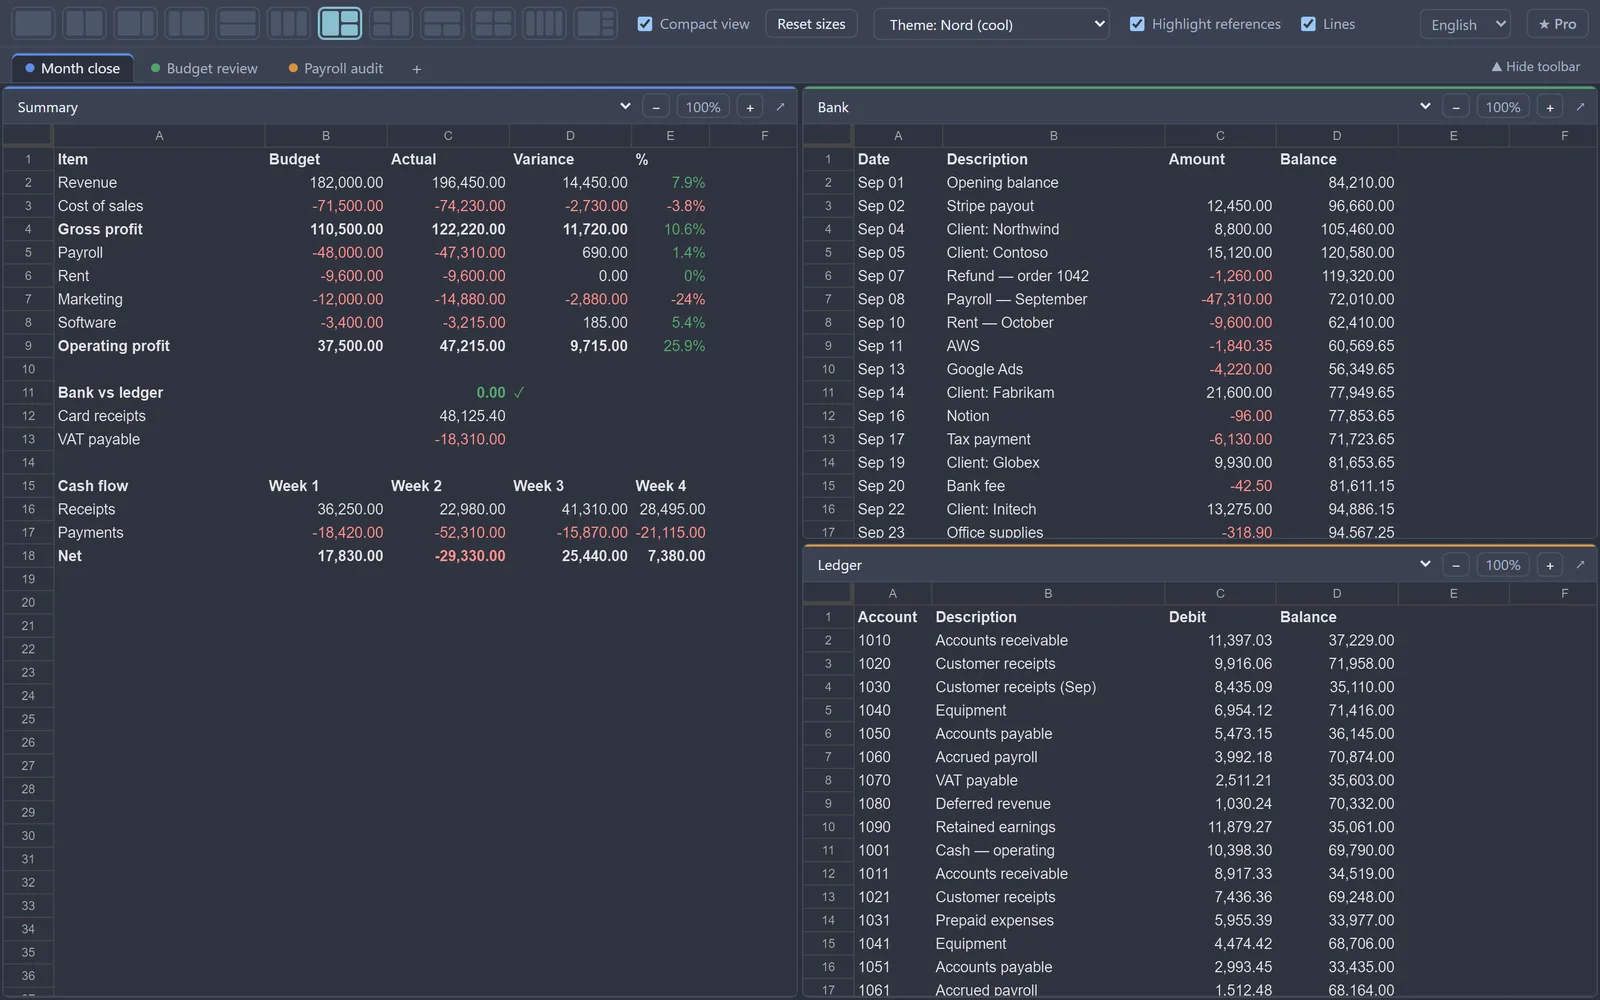Select the one-left three-stacked-right layout

point(595,23)
